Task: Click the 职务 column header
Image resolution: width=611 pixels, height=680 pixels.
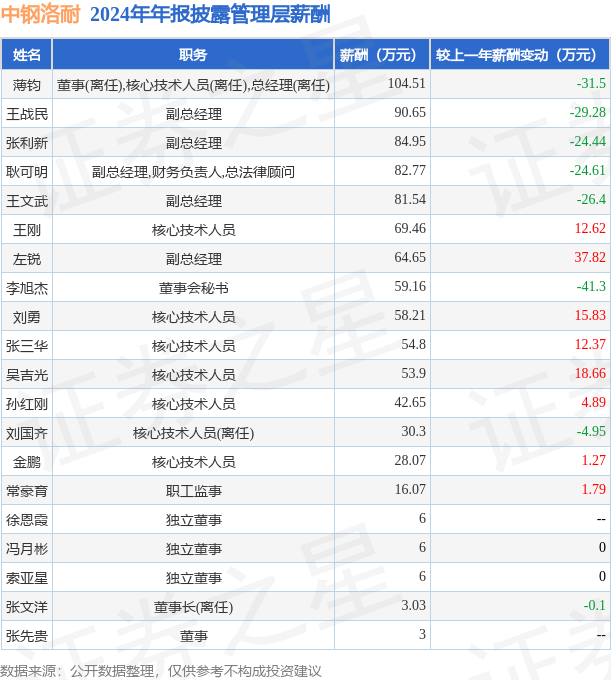Action: click(193, 55)
